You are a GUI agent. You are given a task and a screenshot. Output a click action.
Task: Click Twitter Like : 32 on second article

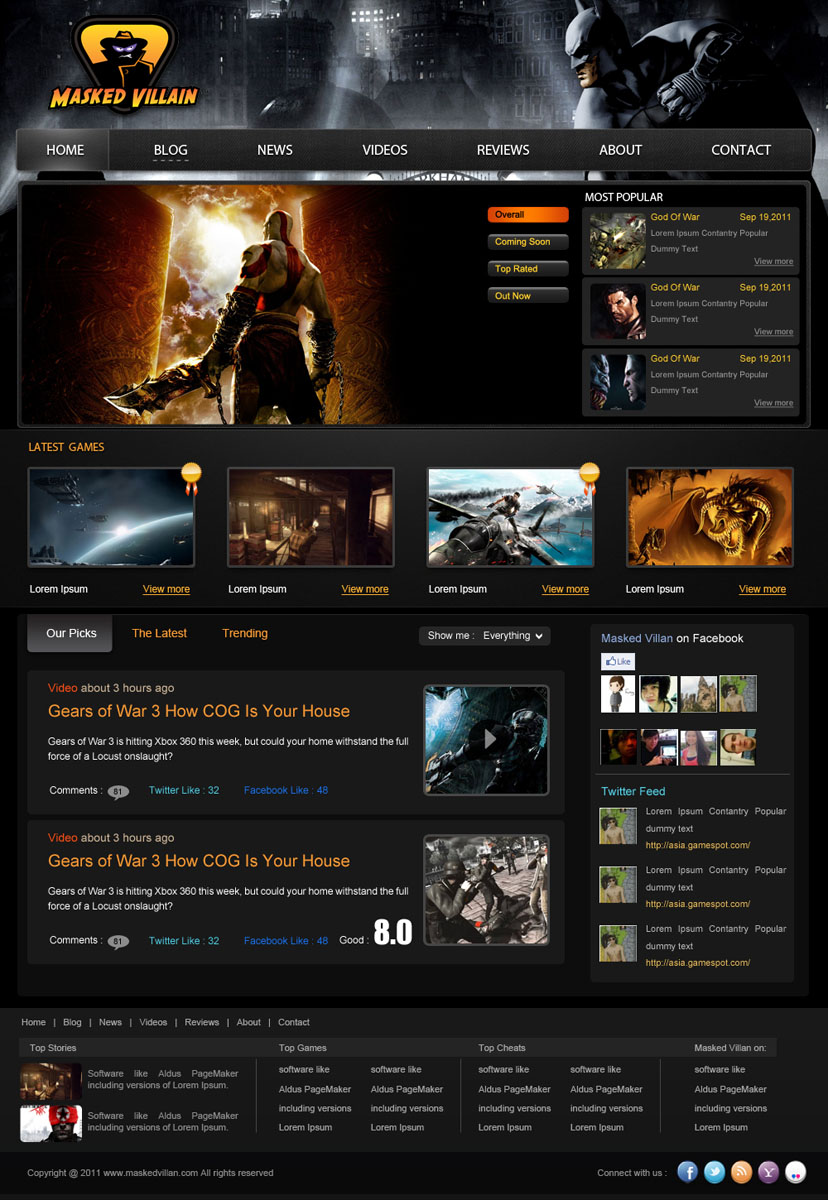pos(184,941)
